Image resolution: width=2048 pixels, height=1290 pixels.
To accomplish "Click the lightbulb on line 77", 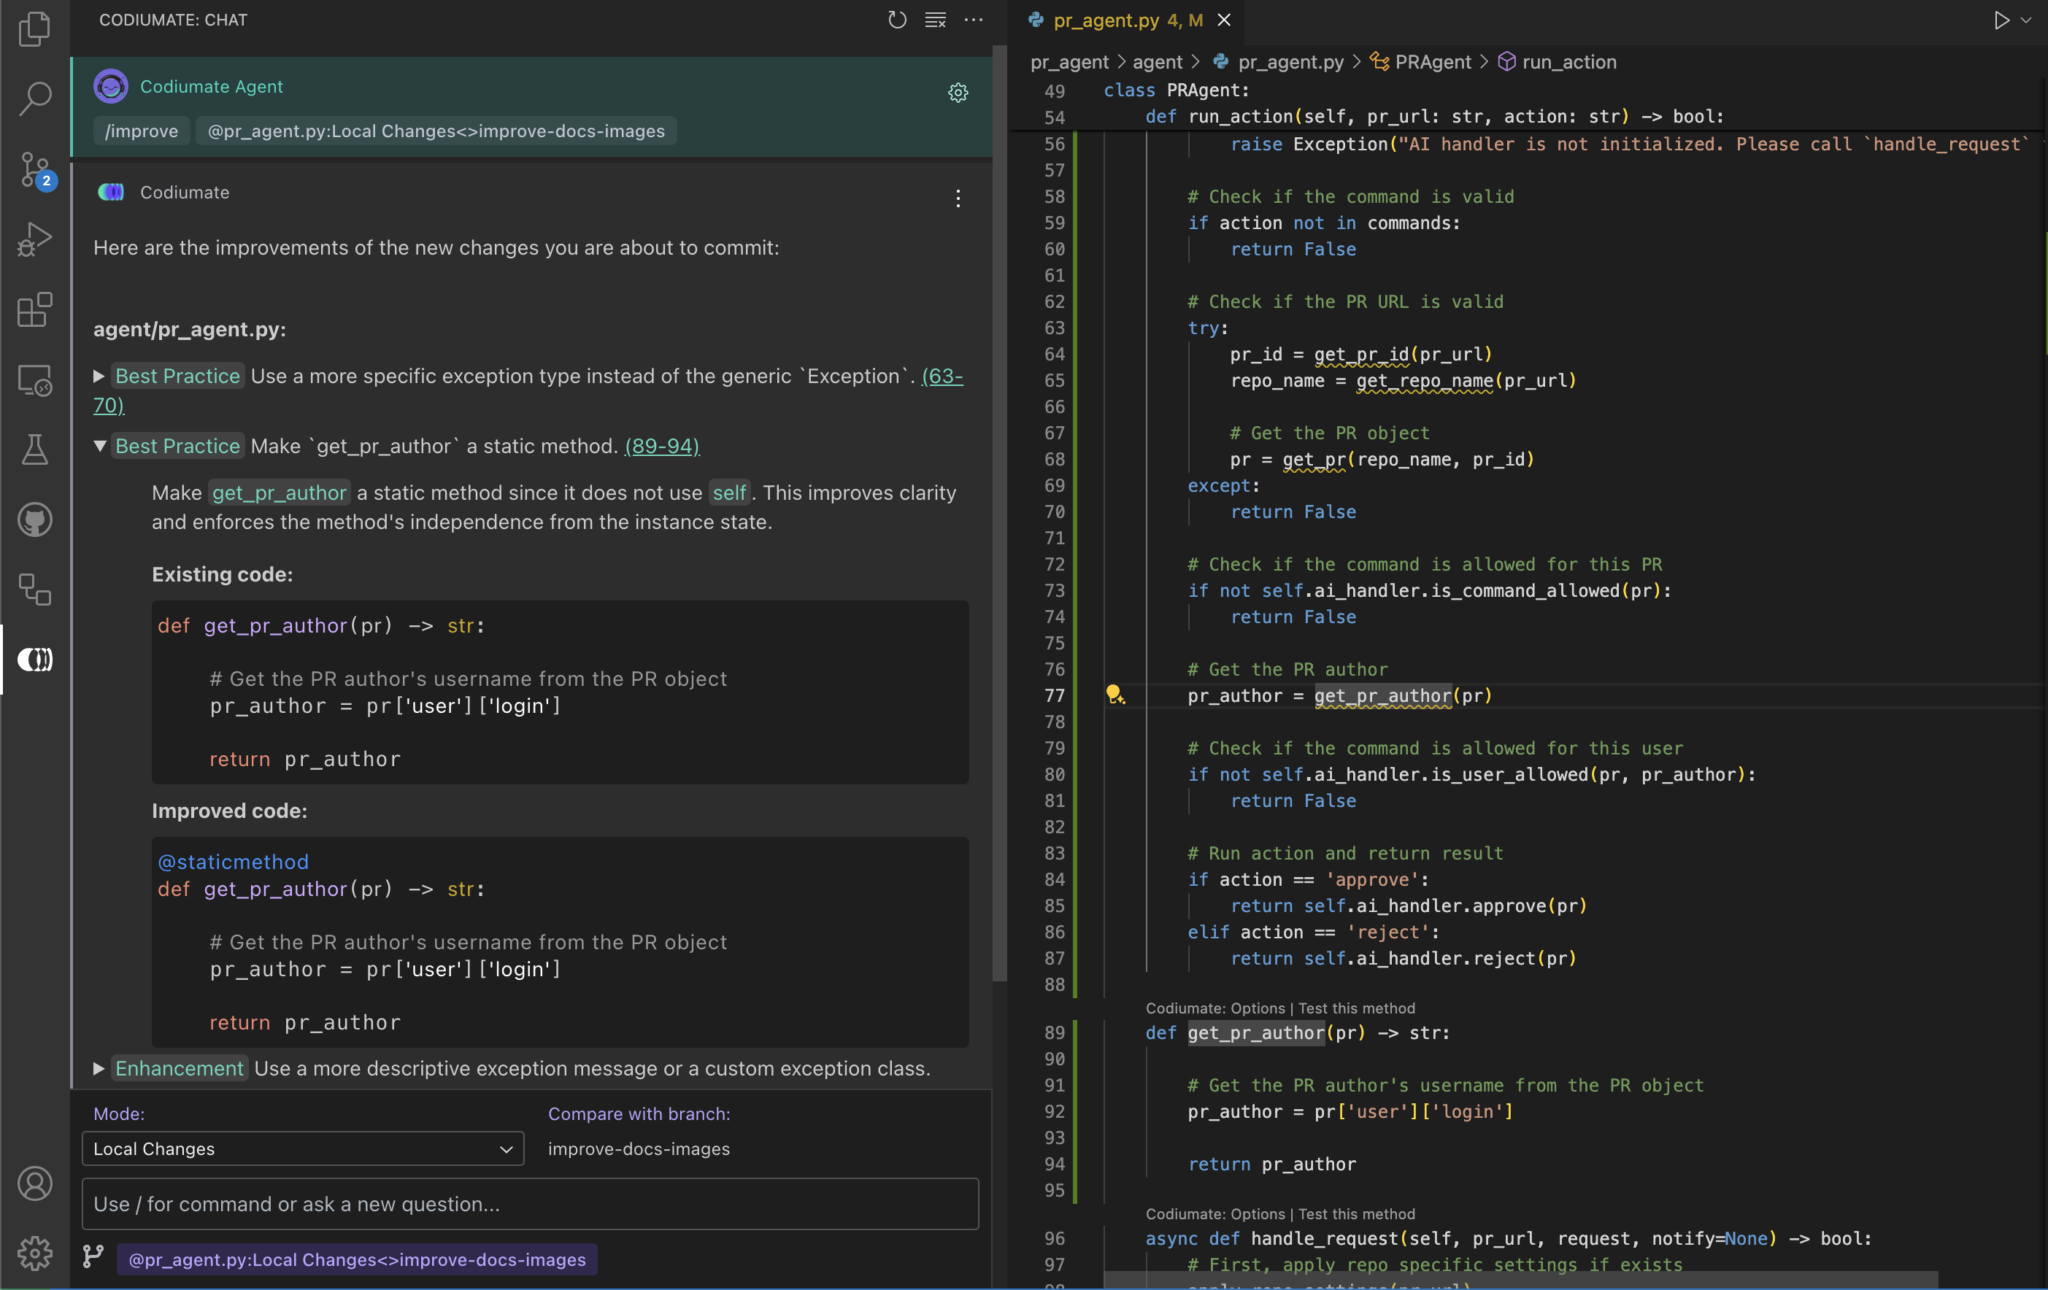I will [1117, 695].
